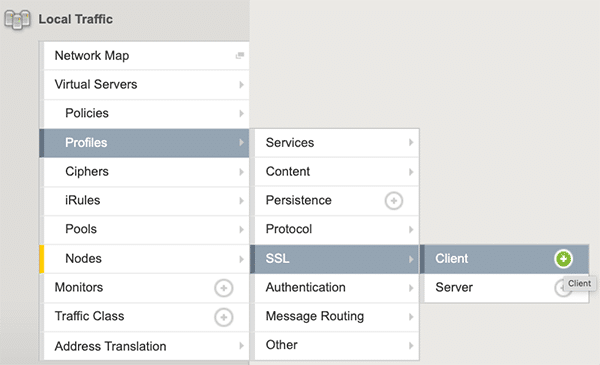
Task: Expand the Address Translation submenu arrow
Action: coord(241,346)
